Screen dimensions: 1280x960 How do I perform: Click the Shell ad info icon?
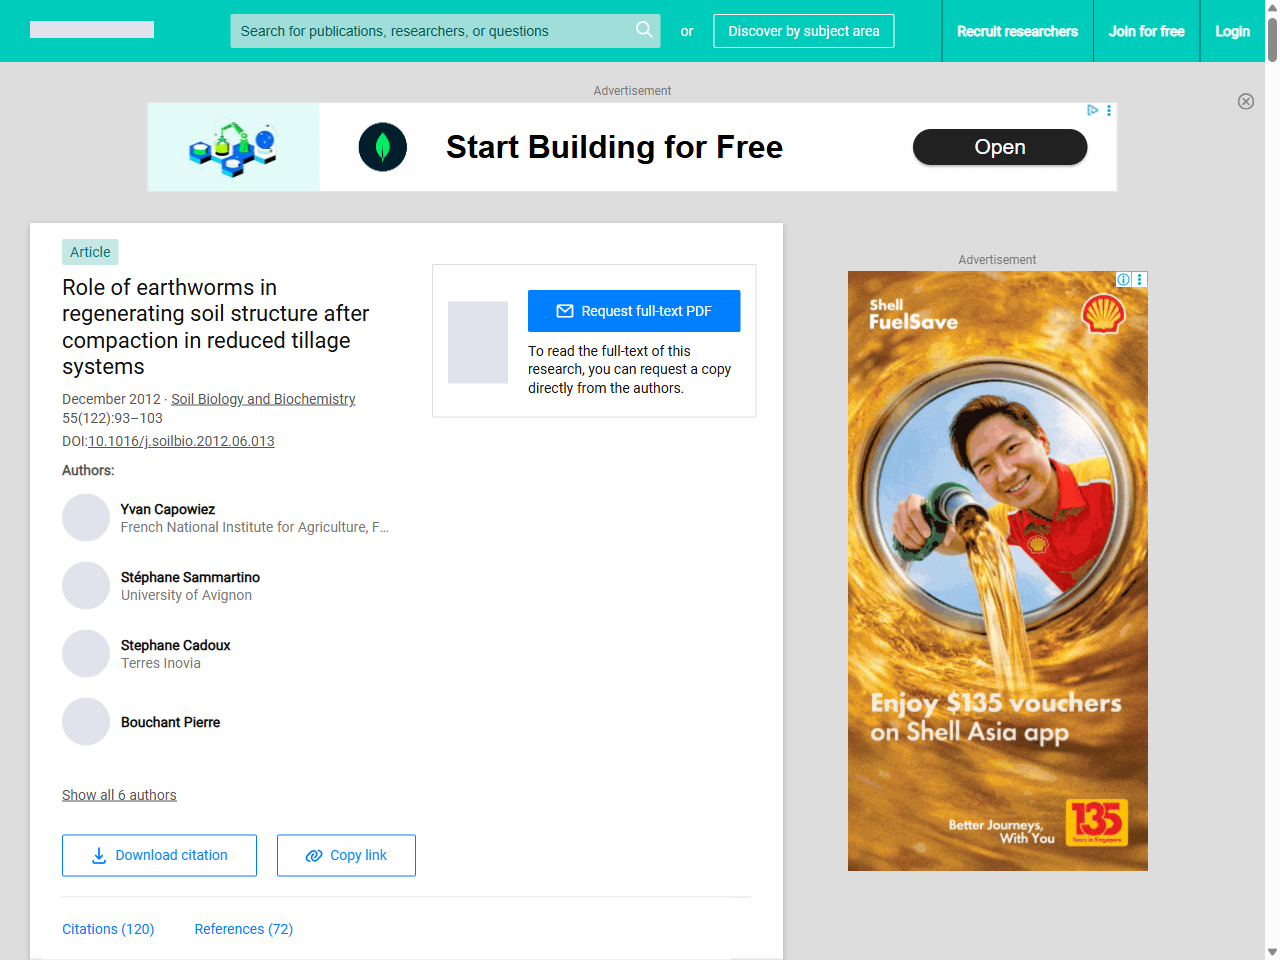click(1124, 279)
